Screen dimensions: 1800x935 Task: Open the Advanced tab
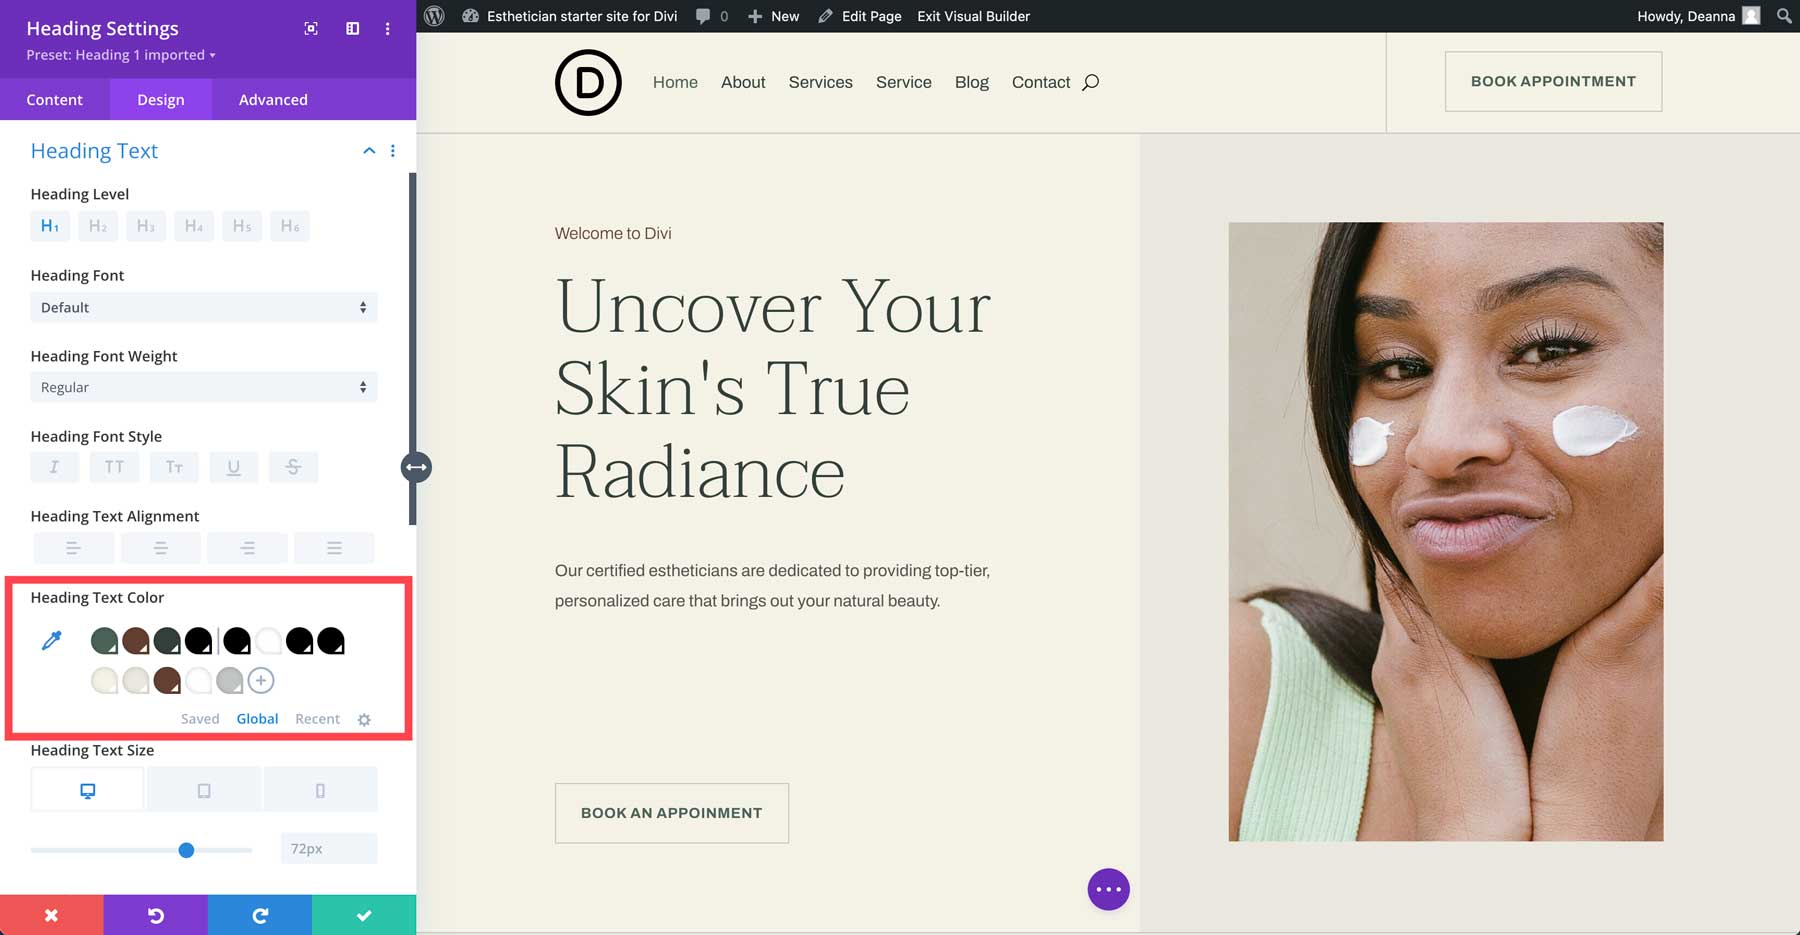click(272, 99)
